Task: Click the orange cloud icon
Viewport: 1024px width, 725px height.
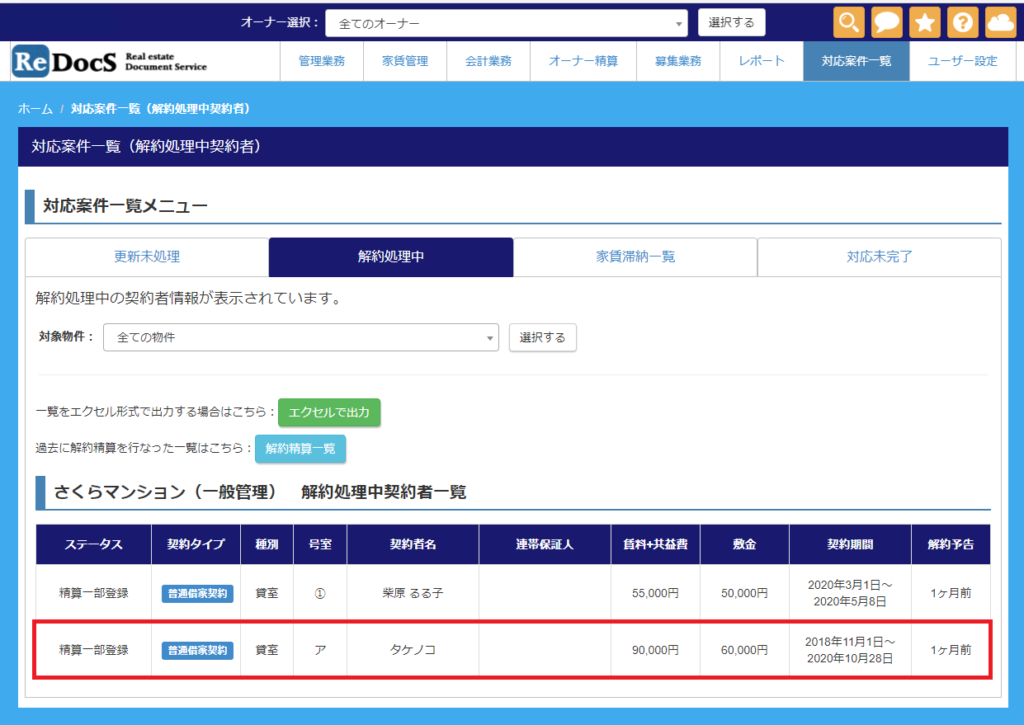Action: coord(1000,22)
